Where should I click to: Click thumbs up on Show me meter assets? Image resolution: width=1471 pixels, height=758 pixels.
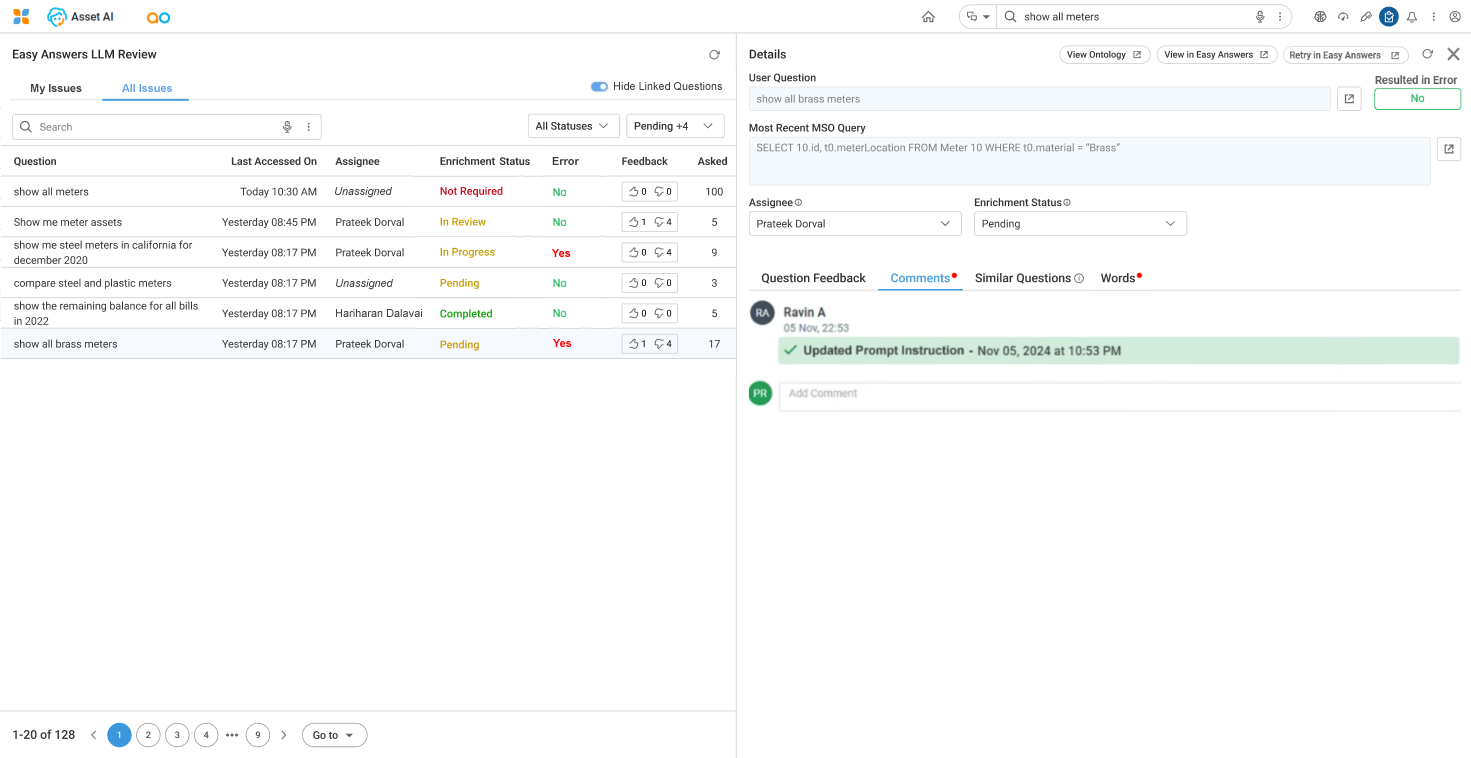click(x=635, y=222)
